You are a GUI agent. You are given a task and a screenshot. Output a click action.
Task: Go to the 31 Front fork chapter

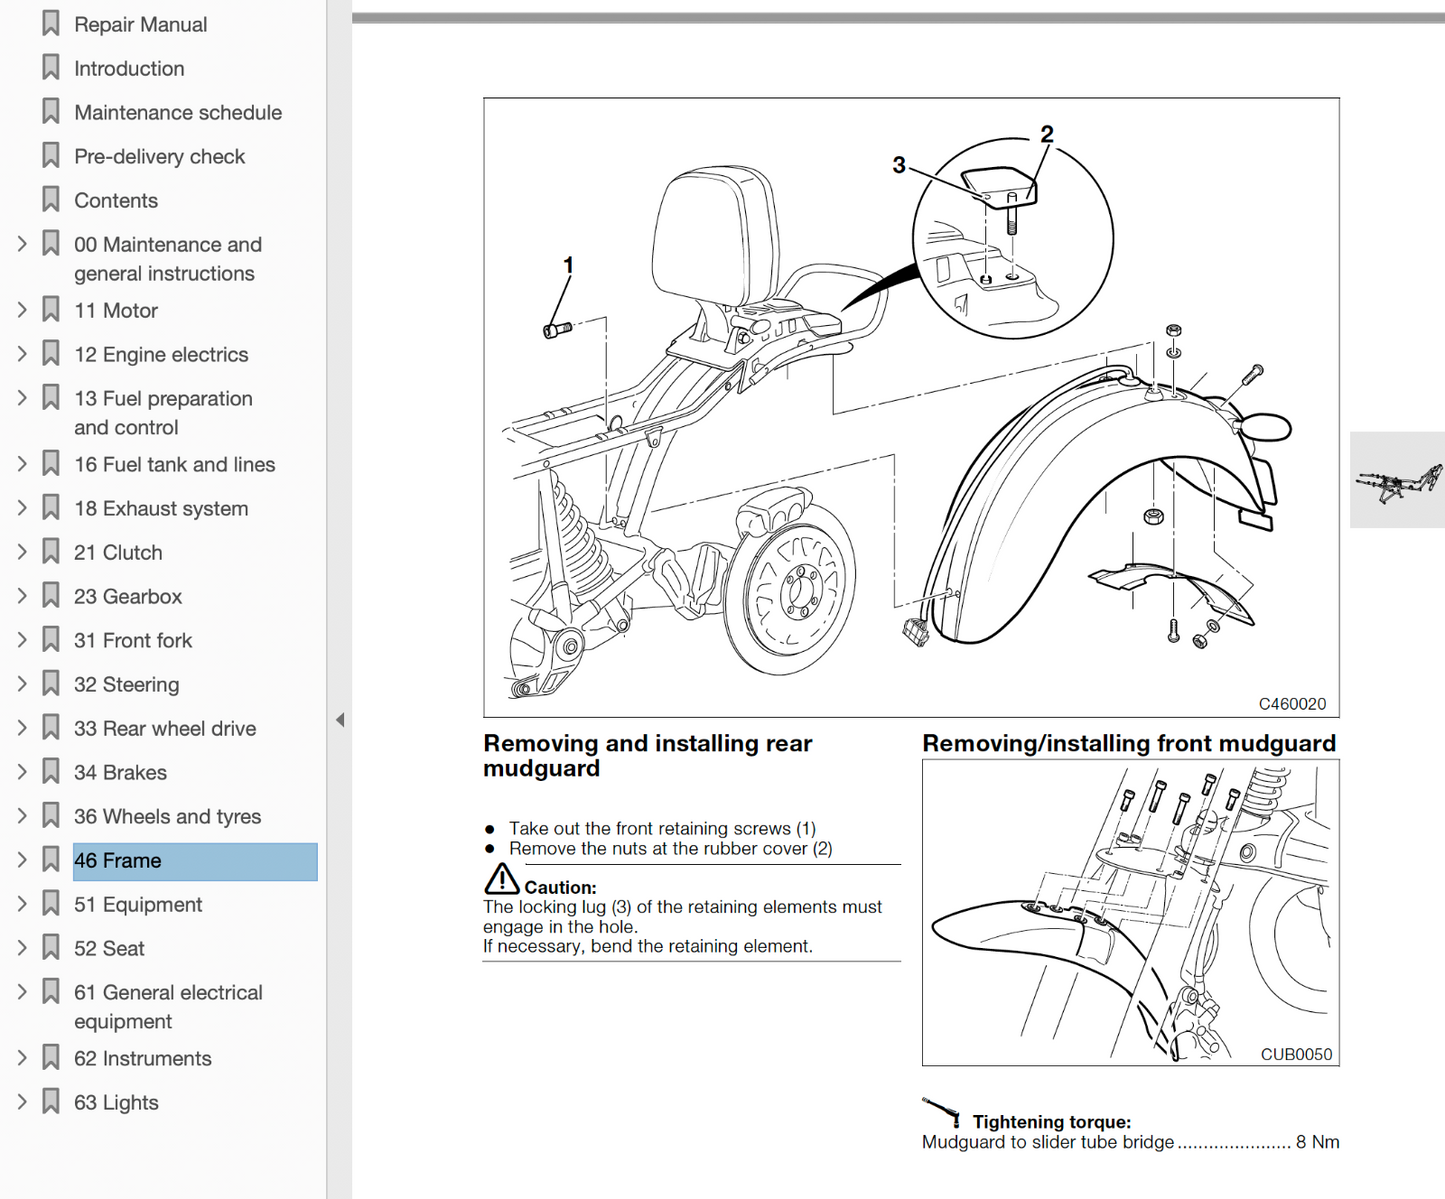pos(132,640)
